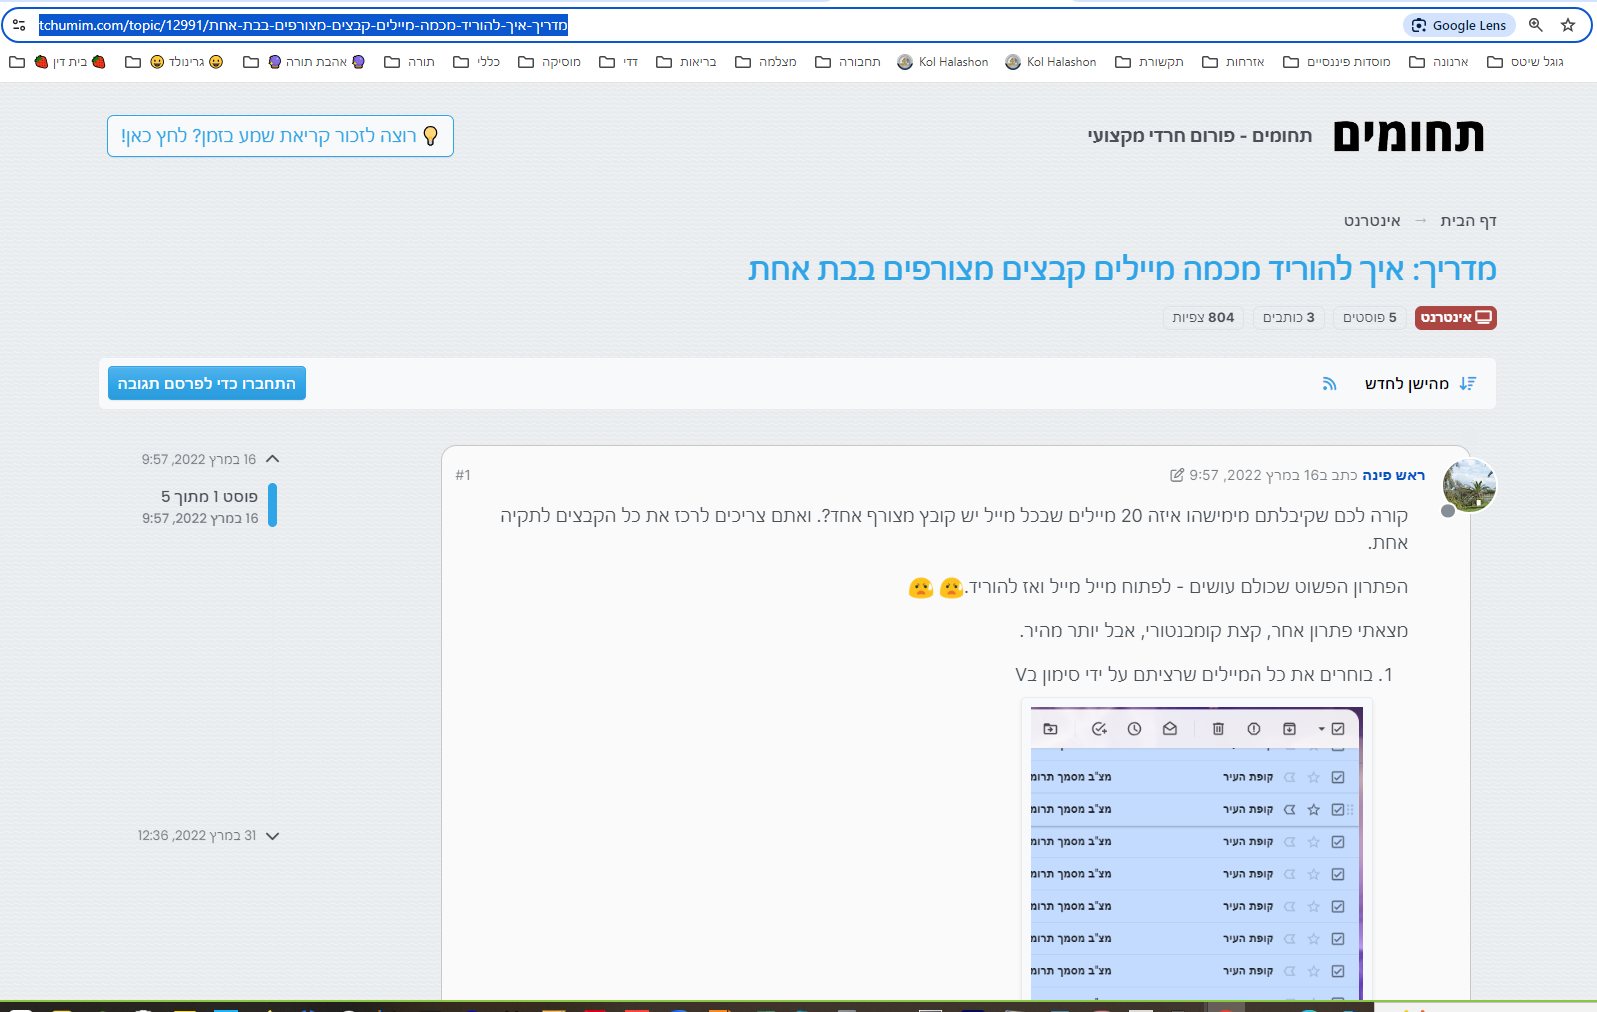The height and width of the screenshot is (1012, 1597).
Task: Click the post number #1 link
Action: point(463,475)
